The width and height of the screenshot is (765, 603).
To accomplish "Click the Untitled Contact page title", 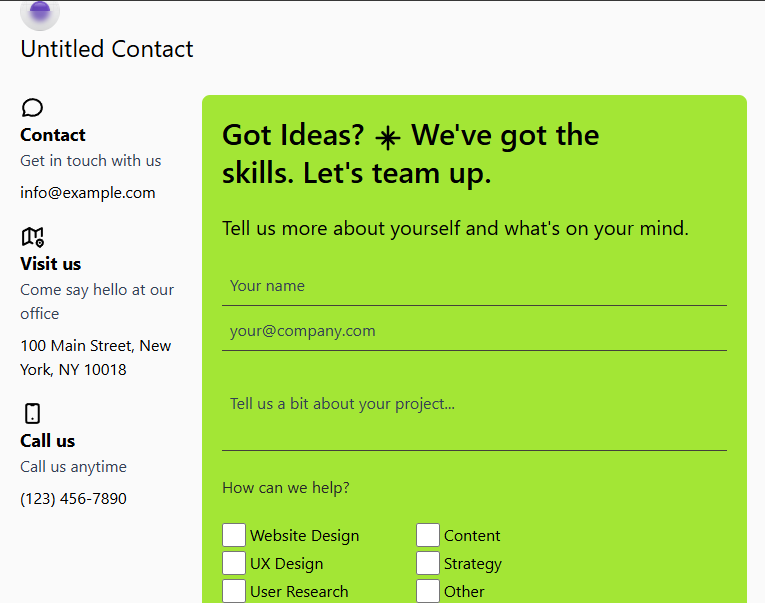I will pyautogui.click(x=107, y=49).
